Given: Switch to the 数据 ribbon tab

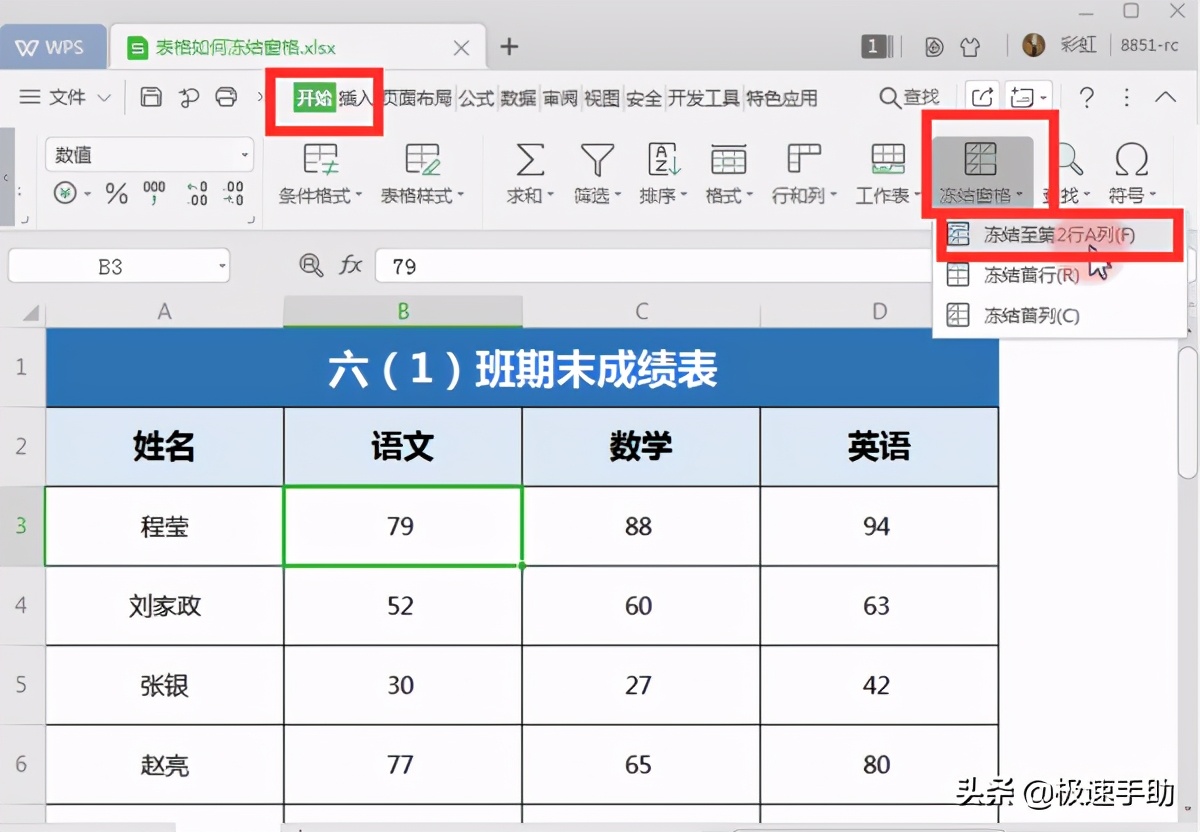Looking at the screenshot, I should (x=519, y=98).
